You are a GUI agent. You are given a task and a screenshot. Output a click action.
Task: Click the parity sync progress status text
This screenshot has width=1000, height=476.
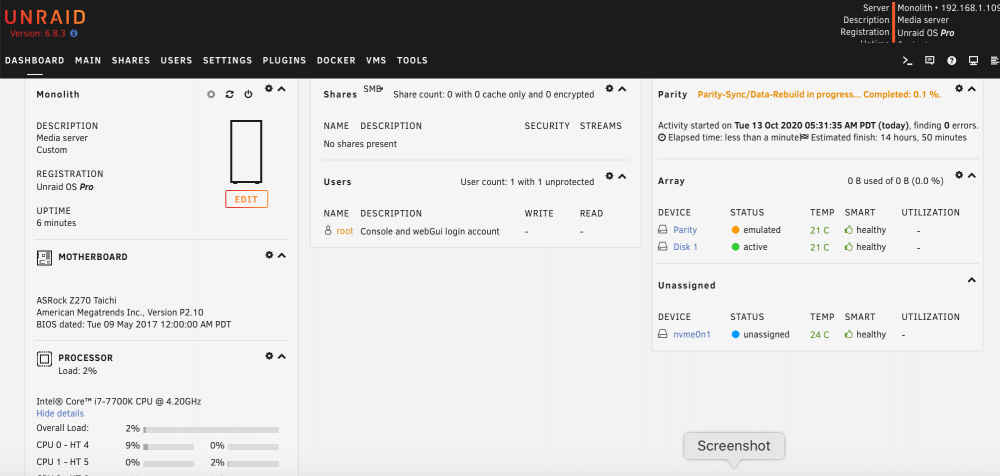coord(820,94)
